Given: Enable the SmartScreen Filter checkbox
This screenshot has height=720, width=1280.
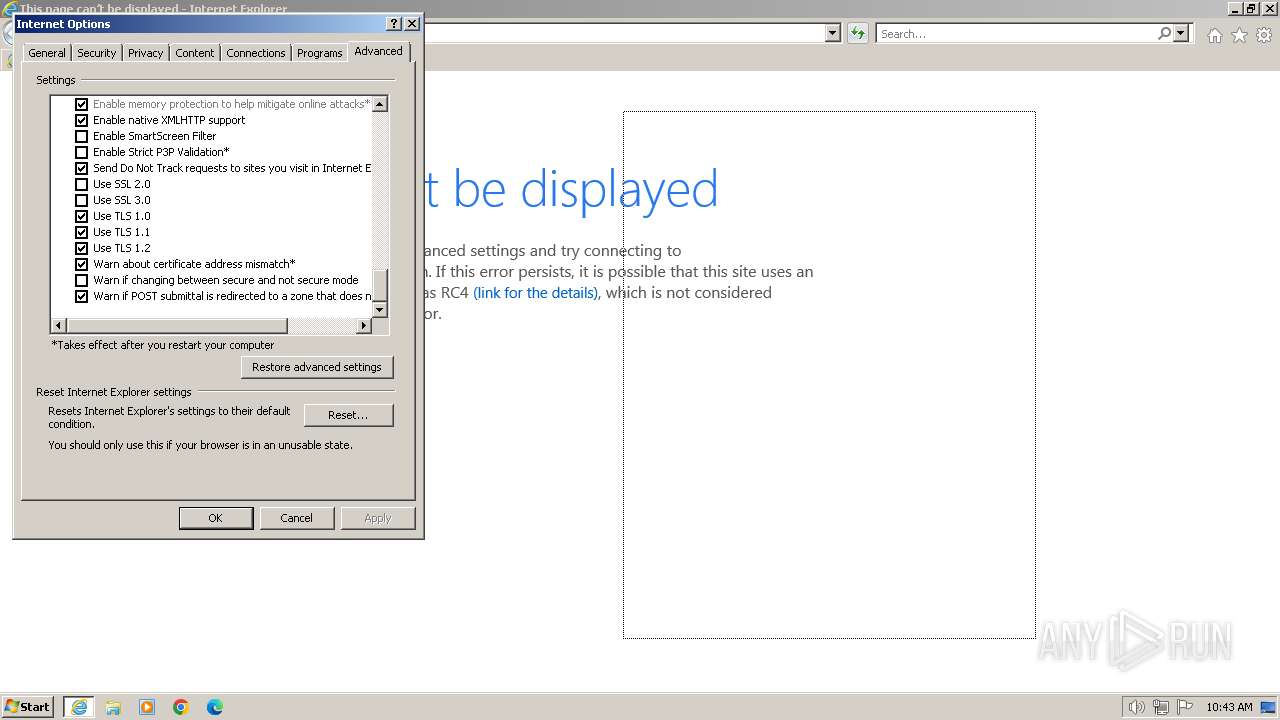Looking at the screenshot, I should 82,136.
